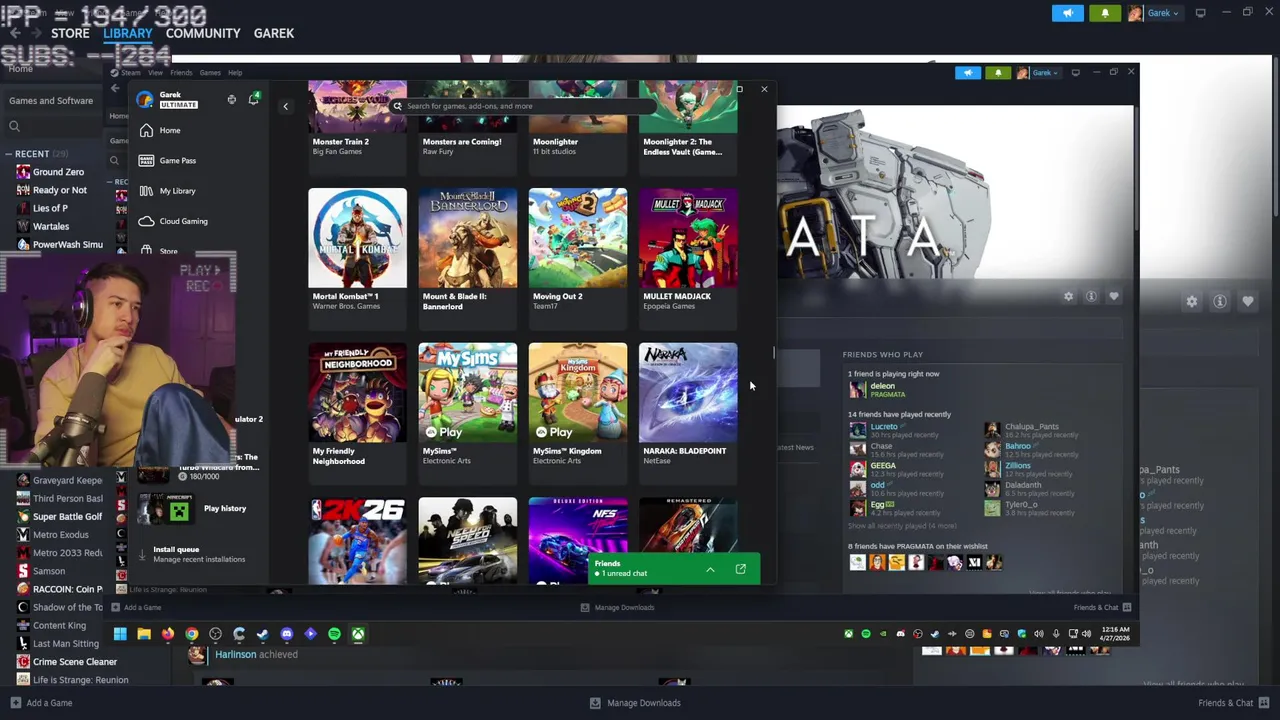Open game info icon in background Steam window
1280x720 pixels.
point(1220,301)
